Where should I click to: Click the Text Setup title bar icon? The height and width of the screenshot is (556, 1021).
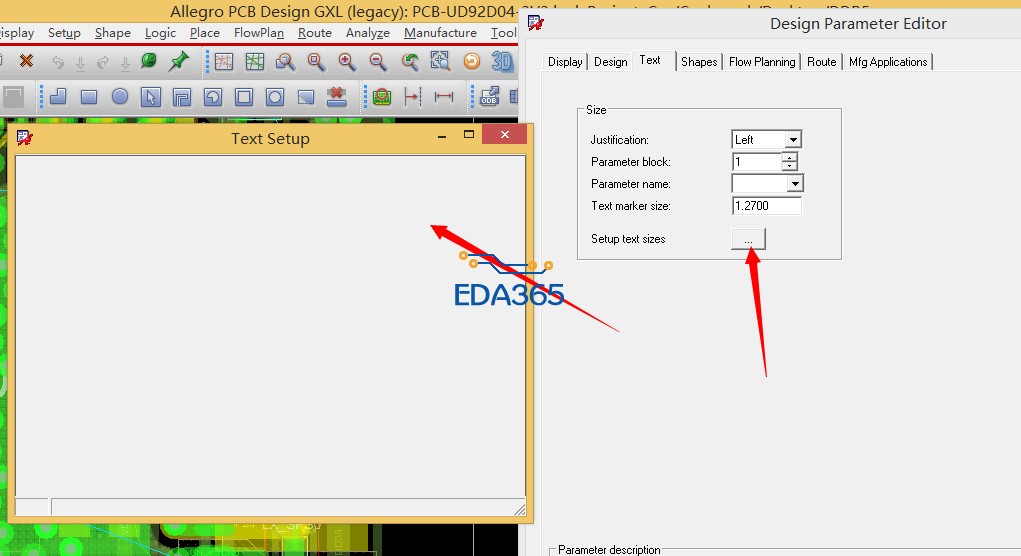tap(25, 138)
